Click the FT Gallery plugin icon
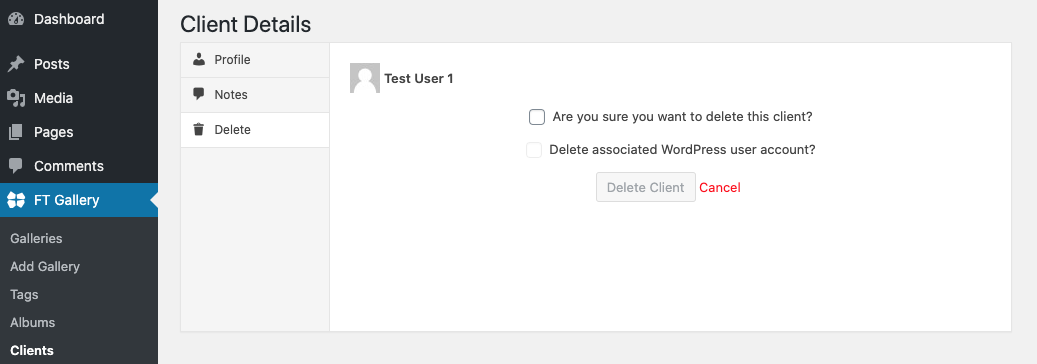This screenshot has height=364, width=1037. coord(16,200)
